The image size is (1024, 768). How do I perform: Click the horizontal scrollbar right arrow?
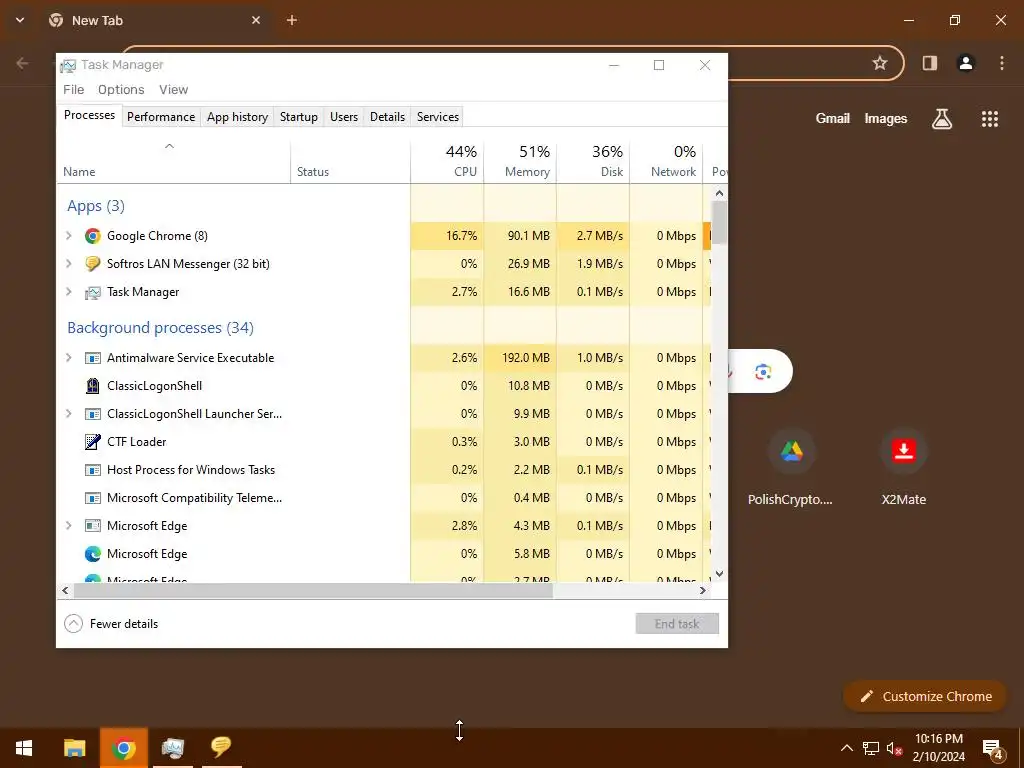[x=703, y=590]
